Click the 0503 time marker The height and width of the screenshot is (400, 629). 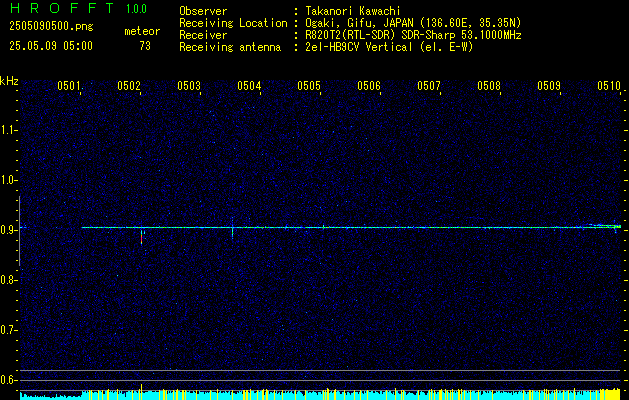click(189, 85)
